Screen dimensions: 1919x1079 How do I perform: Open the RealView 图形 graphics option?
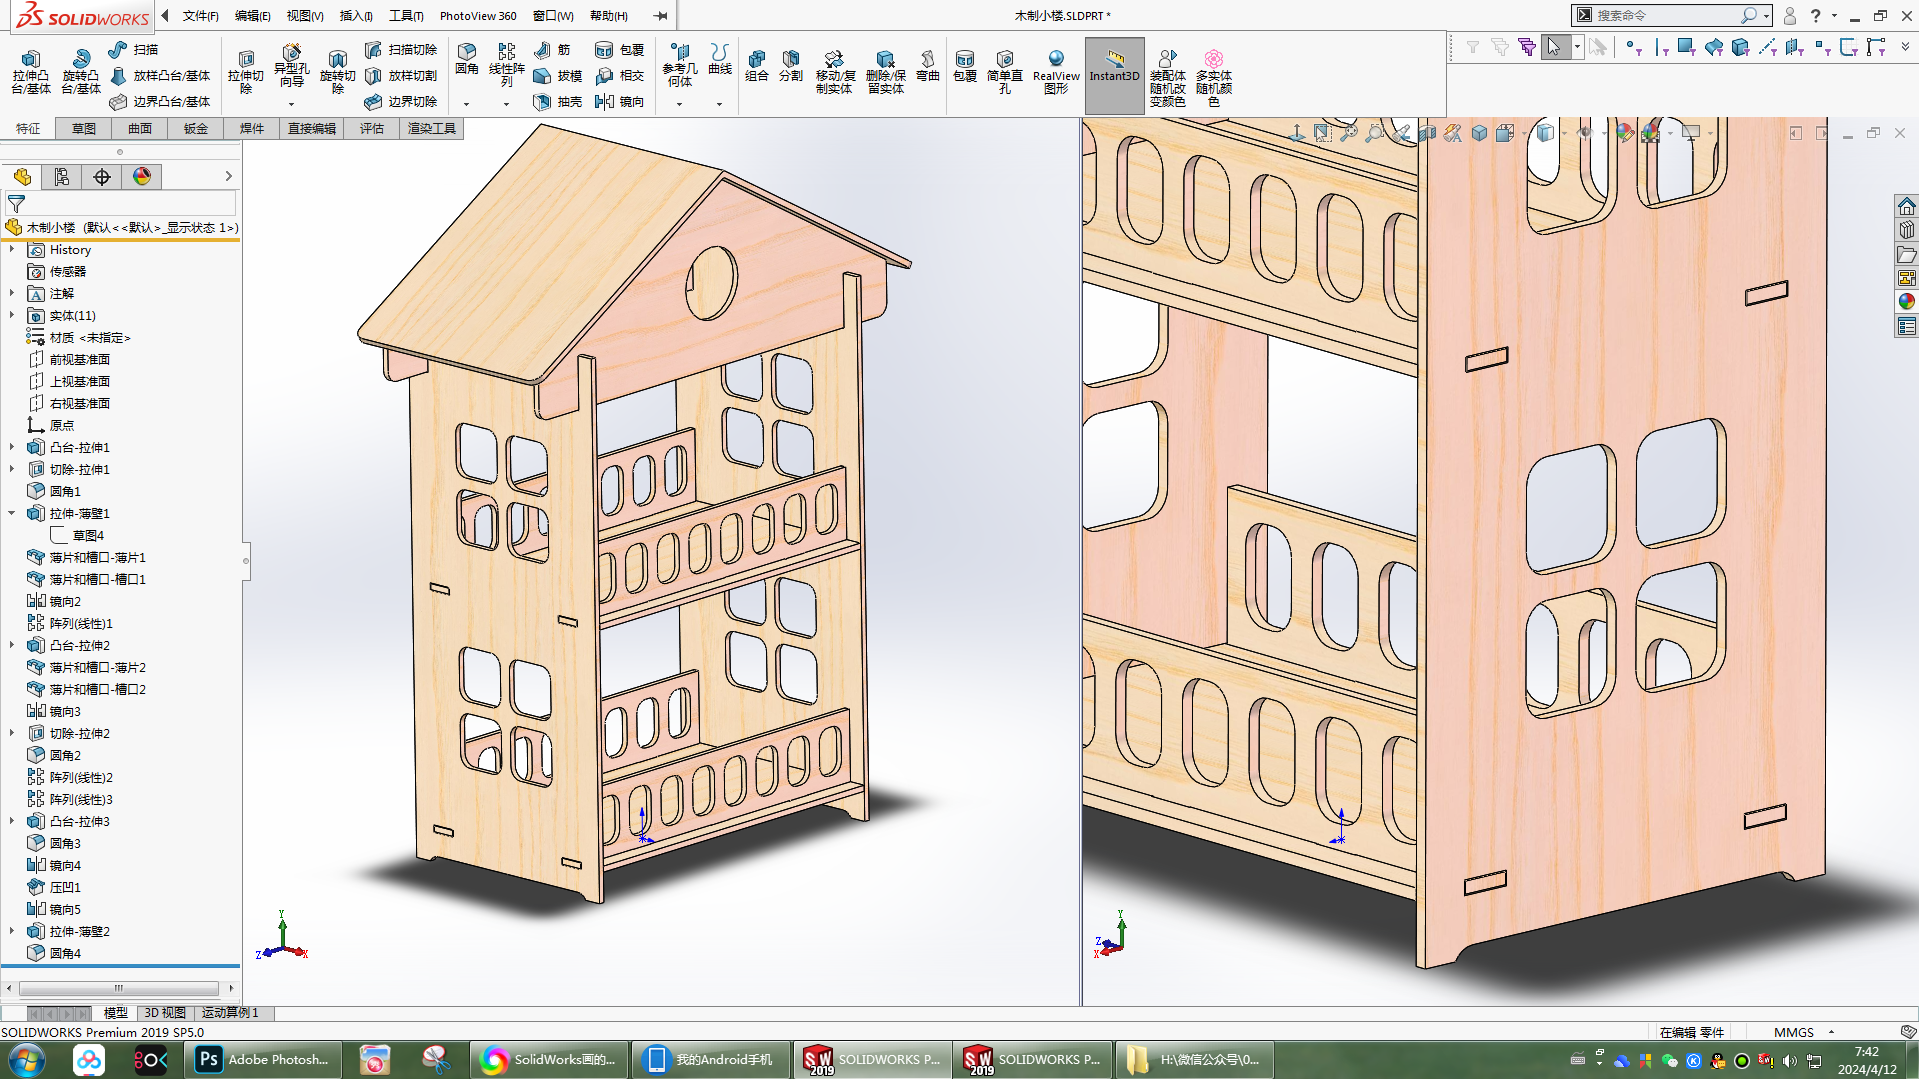coord(1056,72)
